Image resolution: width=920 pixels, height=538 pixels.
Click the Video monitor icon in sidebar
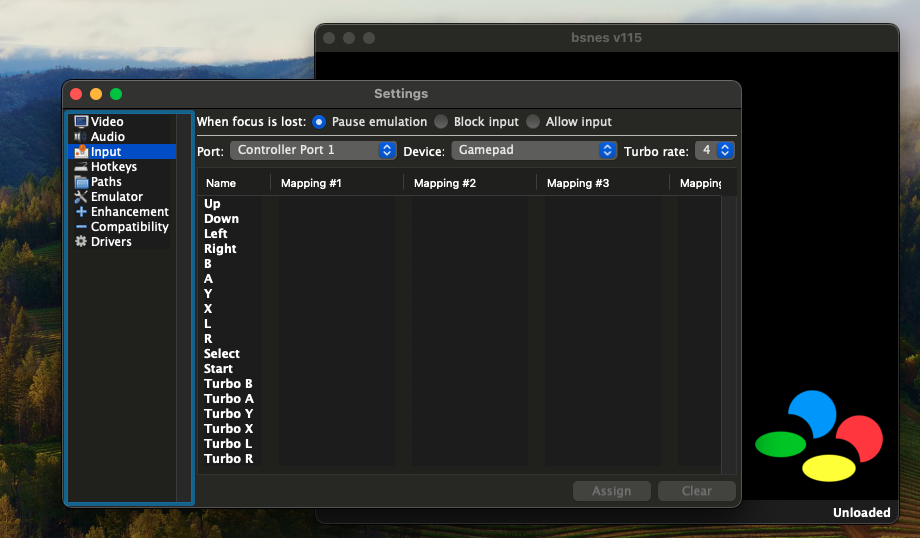(81, 122)
